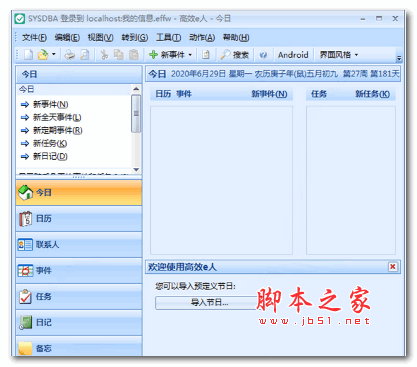Click 事件 header in today pane

(x=184, y=94)
